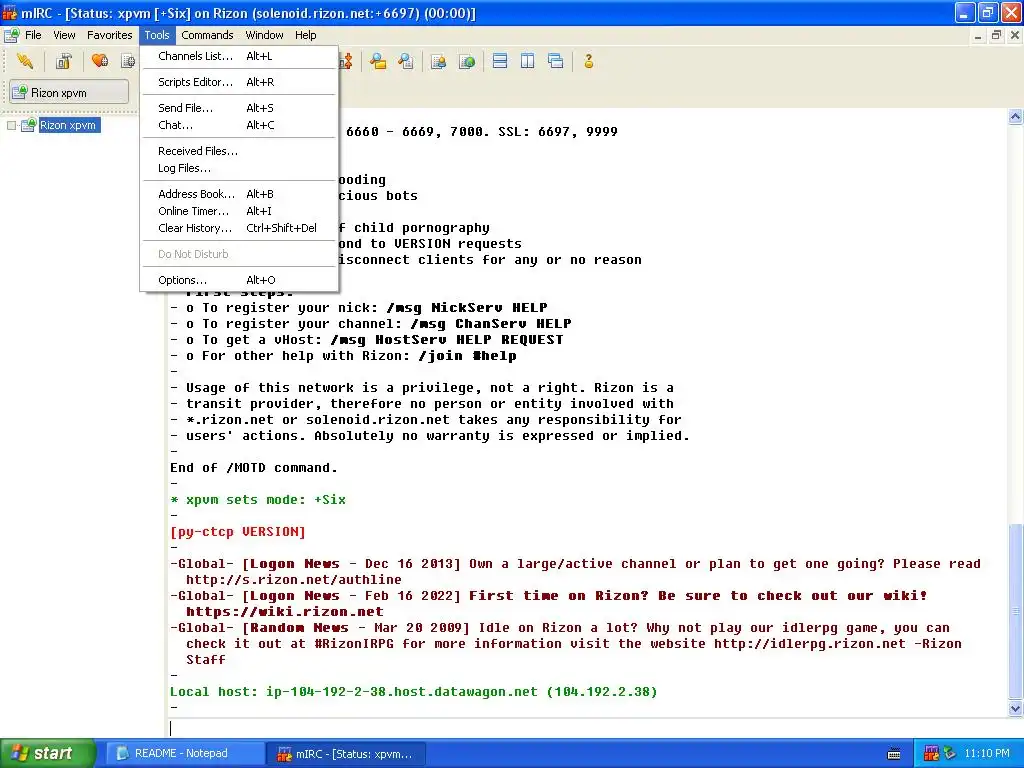Switch to README - Notepad in the taskbar
Image resolution: width=1024 pixels, height=768 pixels.
tap(185, 754)
